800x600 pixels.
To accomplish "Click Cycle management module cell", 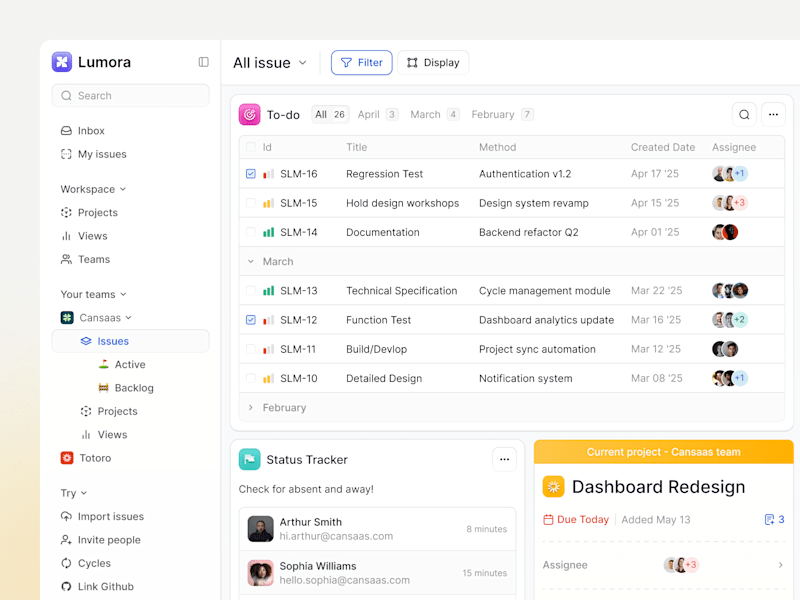I will point(544,291).
